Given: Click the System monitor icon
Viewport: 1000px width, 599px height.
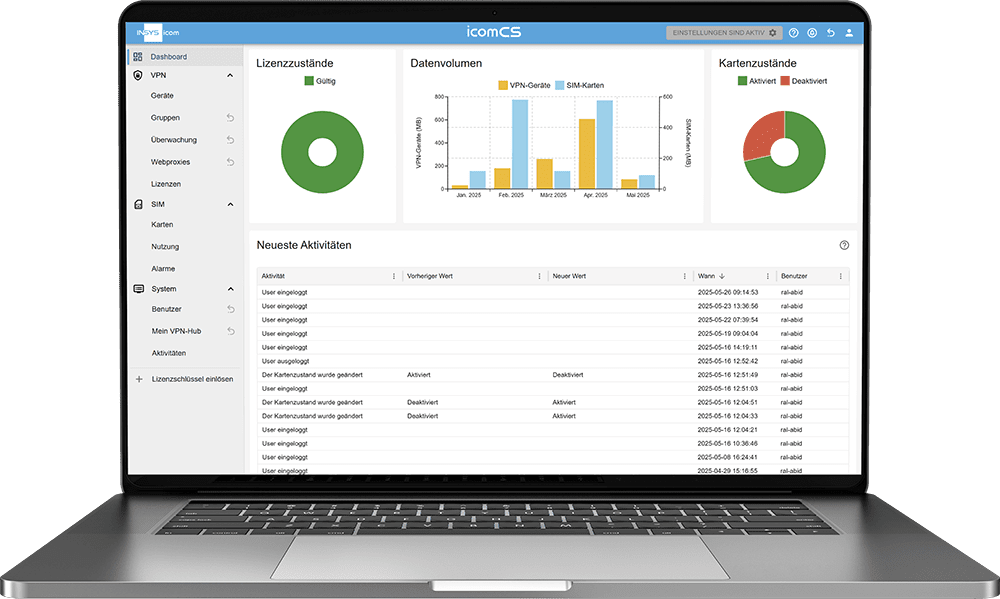Looking at the screenshot, I should (x=138, y=289).
